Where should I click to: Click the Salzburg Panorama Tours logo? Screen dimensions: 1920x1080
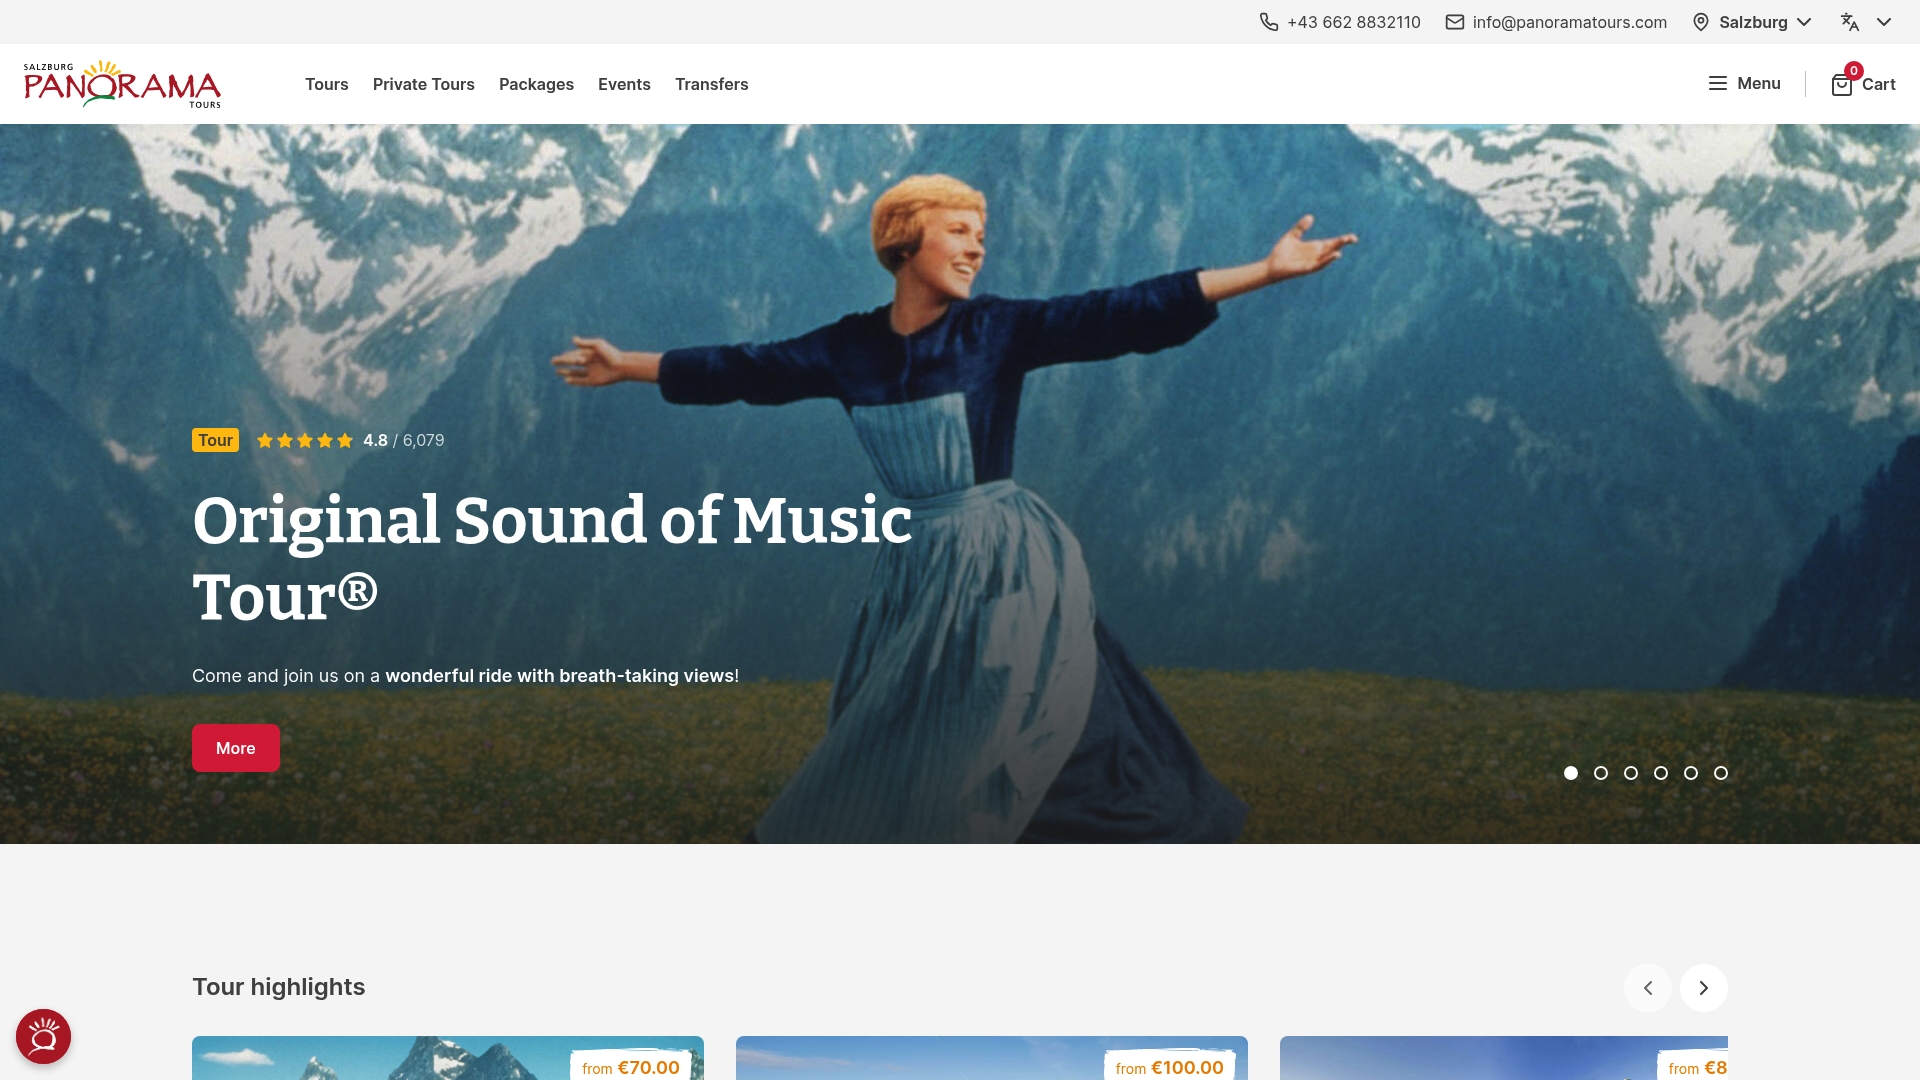click(x=122, y=84)
